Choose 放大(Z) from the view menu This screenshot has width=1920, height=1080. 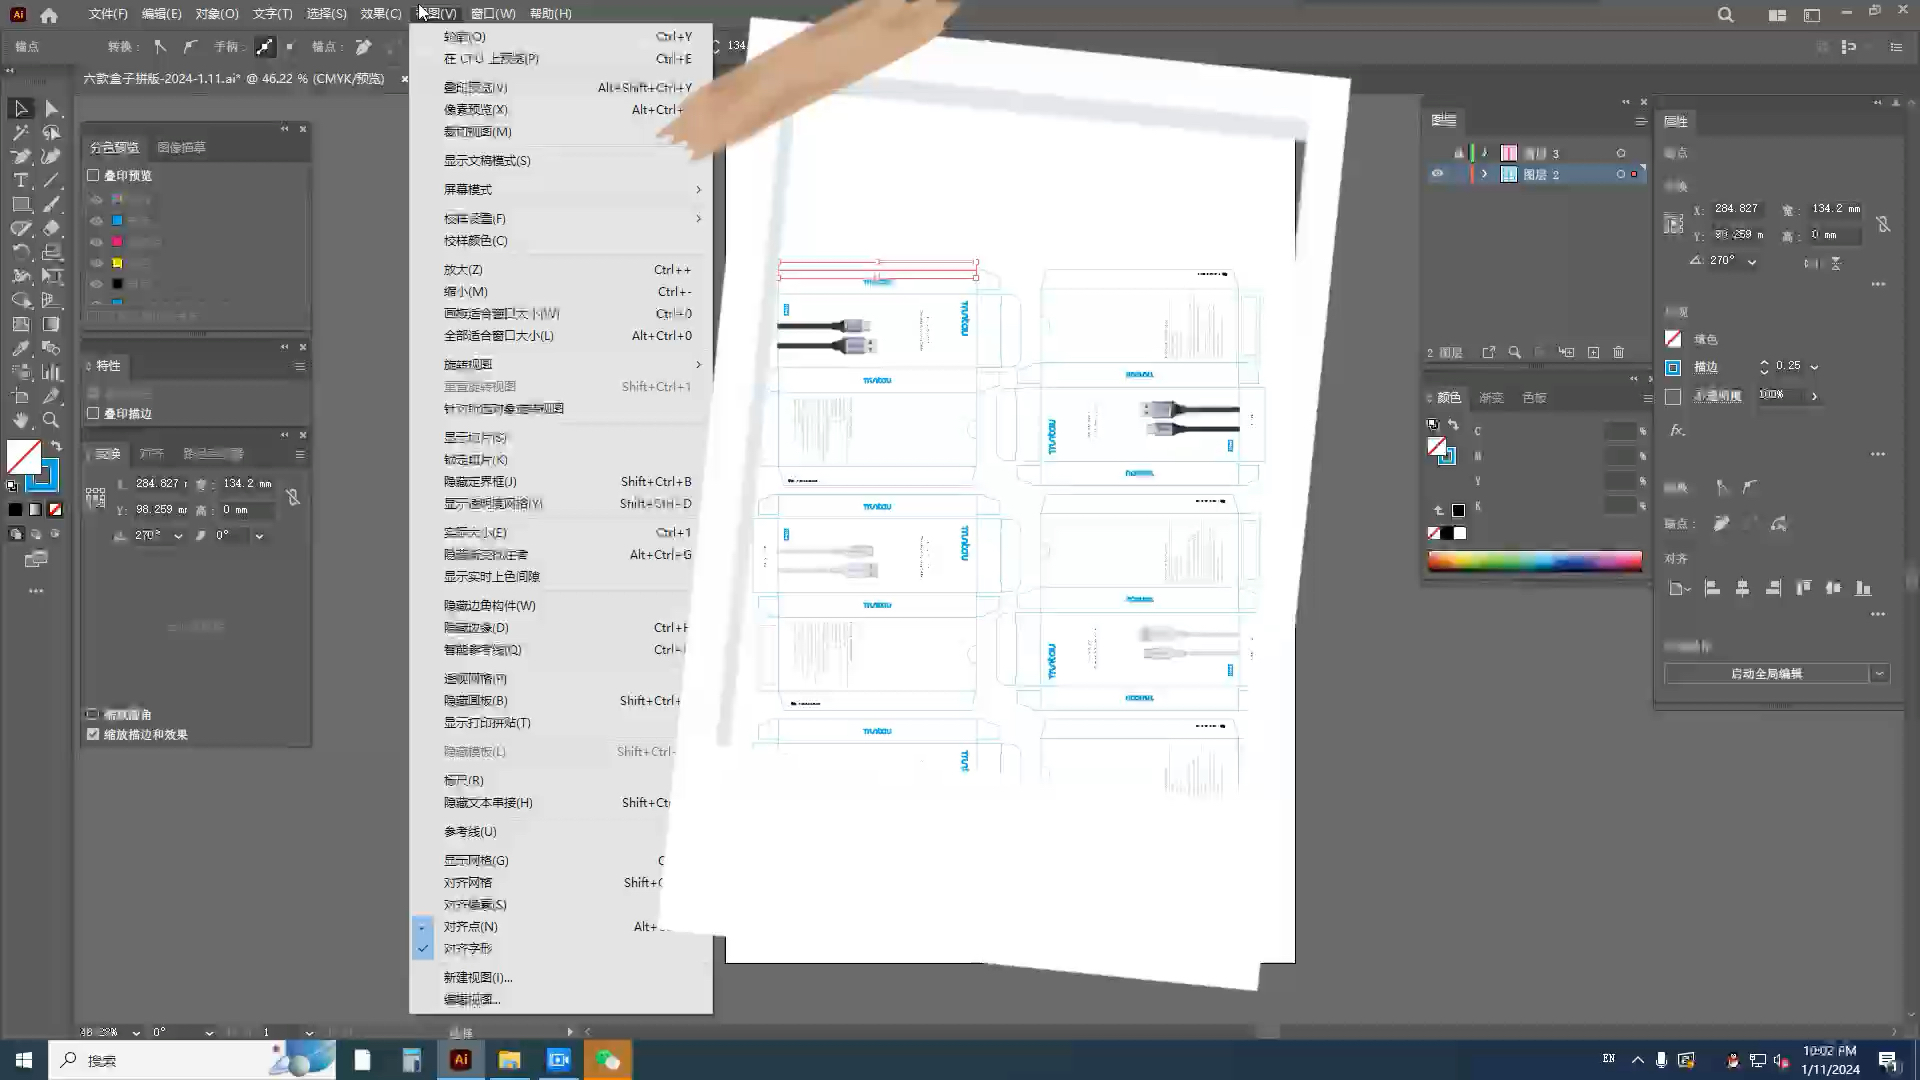coord(463,270)
